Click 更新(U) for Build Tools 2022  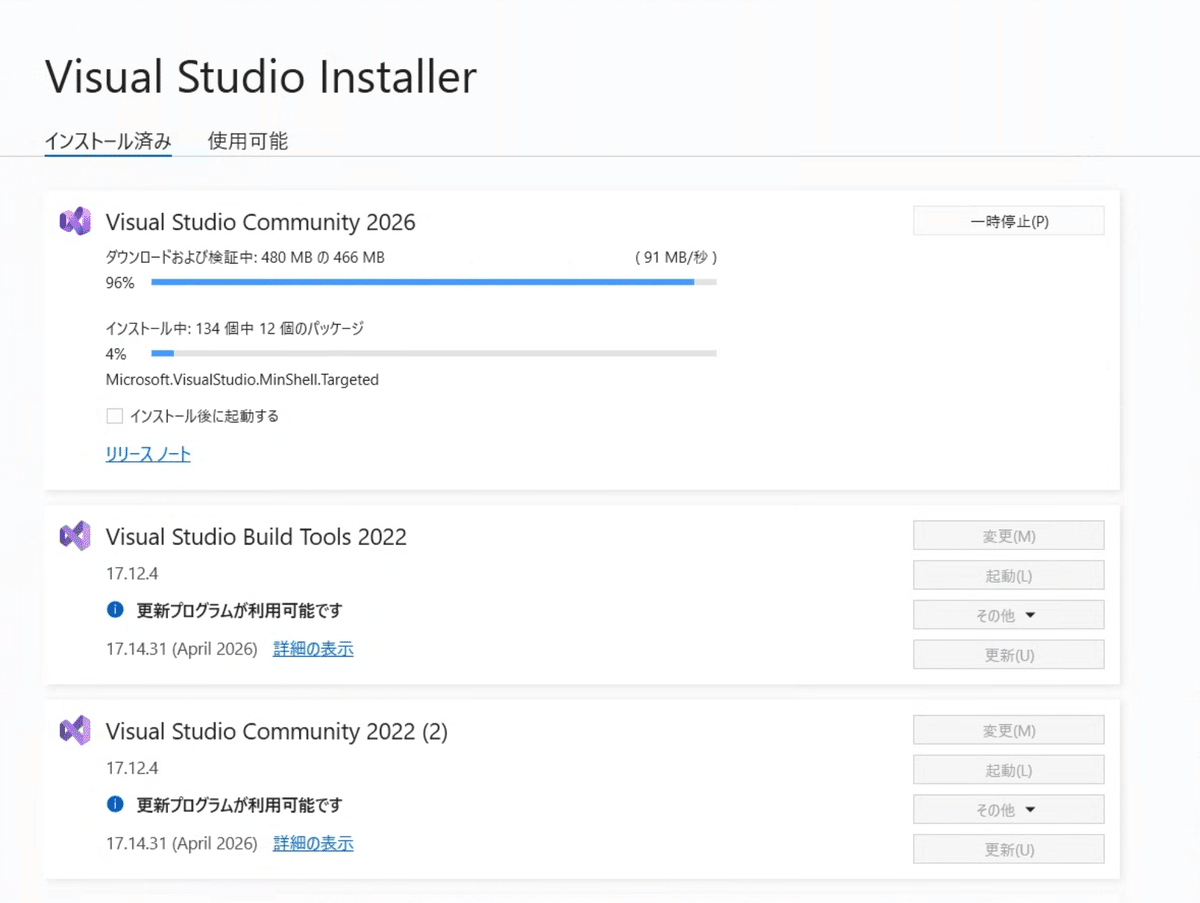pyautogui.click(x=1008, y=655)
